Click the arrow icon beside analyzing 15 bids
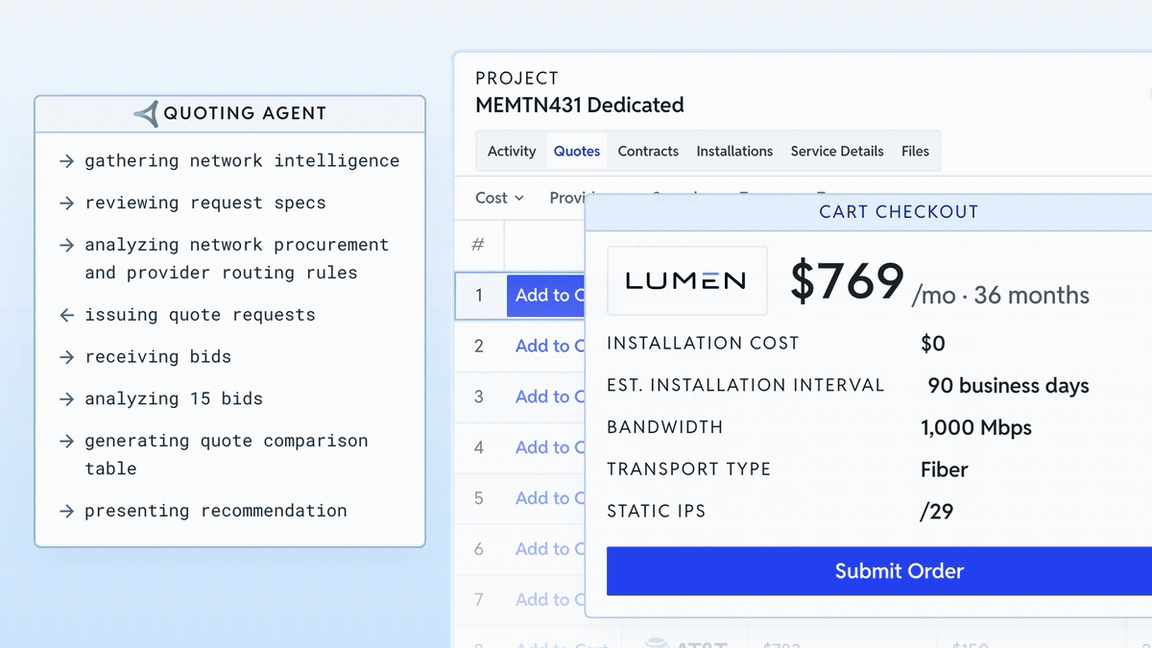Image resolution: width=1152 pixels, height=648 pixels. (x=67, y=399)
